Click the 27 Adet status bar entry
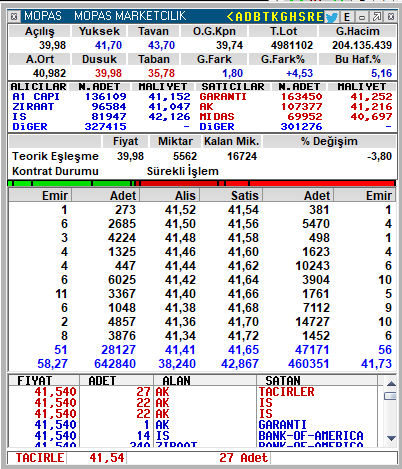Screen dimensions: 402x469 click(x=243, y=458)
